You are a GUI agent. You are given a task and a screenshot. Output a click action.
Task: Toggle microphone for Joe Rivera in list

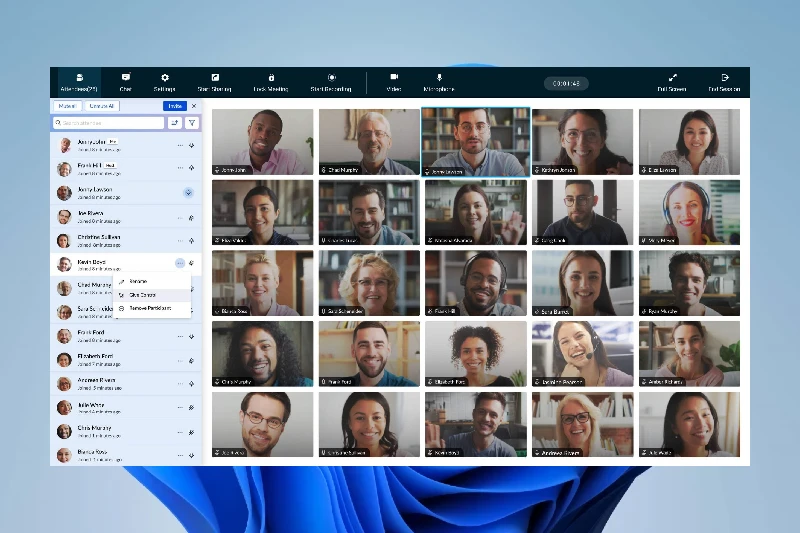[192, 218]
